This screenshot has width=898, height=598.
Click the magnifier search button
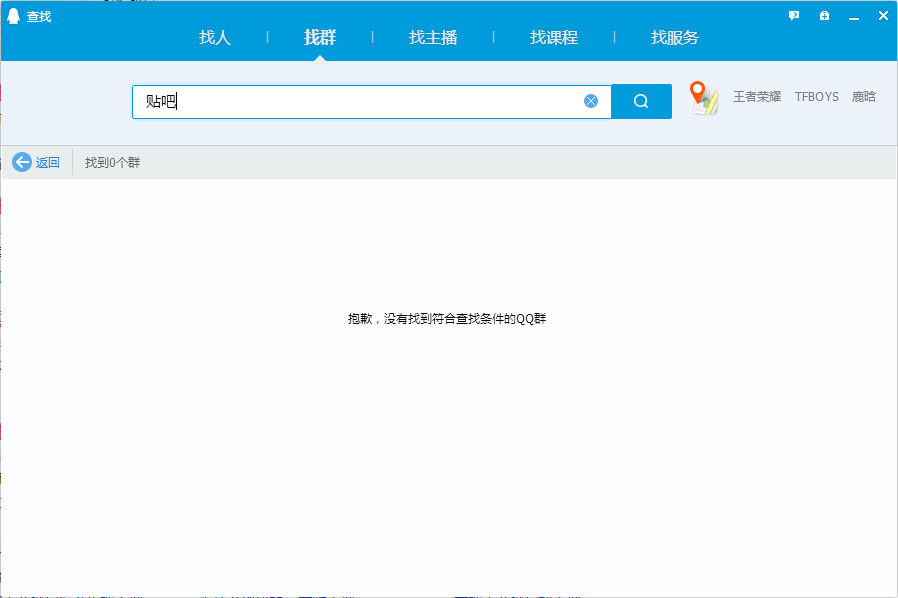tap(641, 101)
